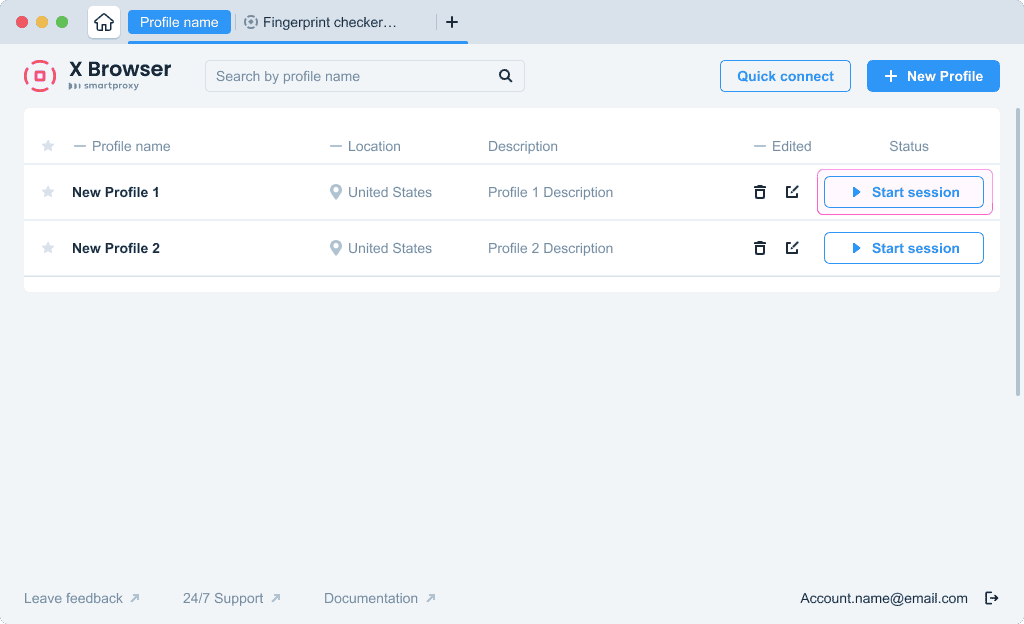Click the magnifier search icon
The width and height of the screenshot is (1024, 624).
(505, 76)
